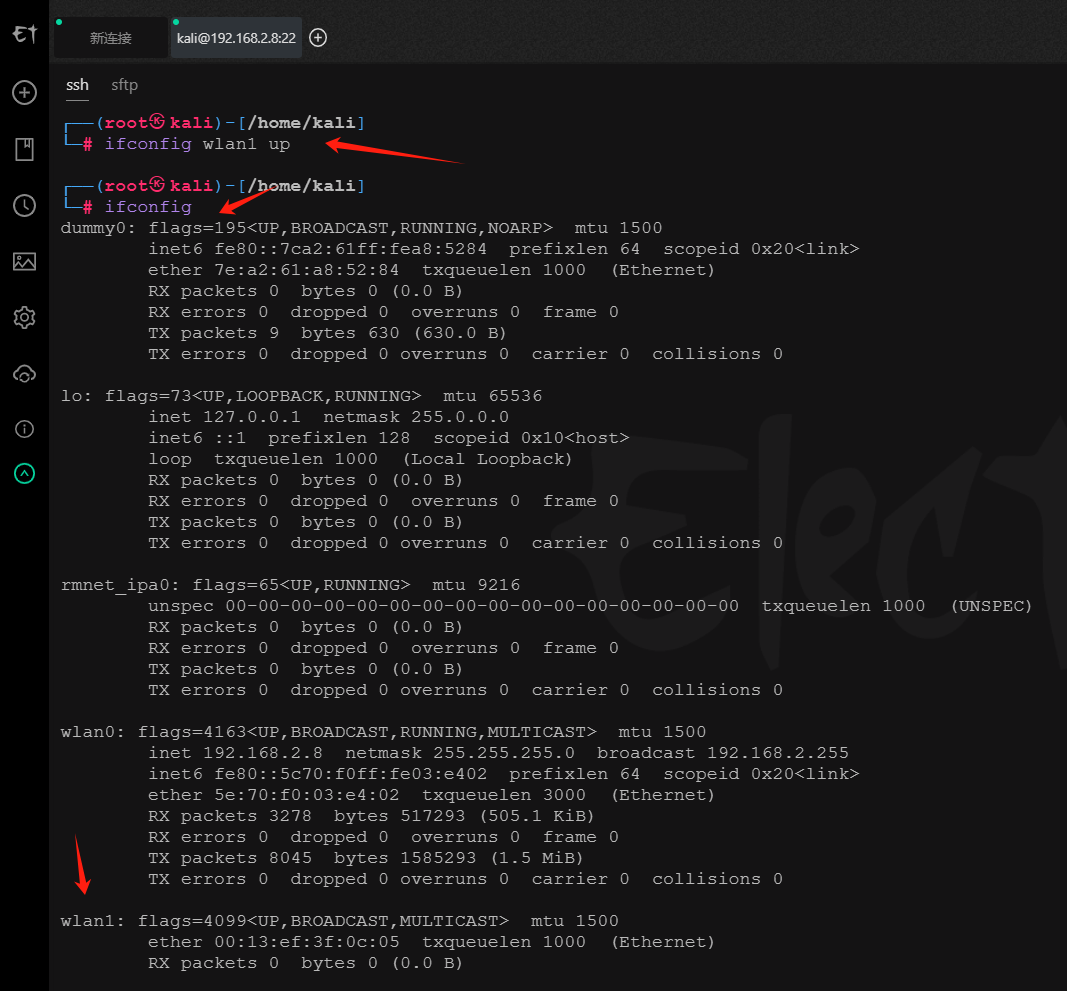Image resolution: width=1067 pixels, height=991 pixels.
Task: Select the kali@192.168.2.8:22 tab
Action: click(x=235, y=38)
